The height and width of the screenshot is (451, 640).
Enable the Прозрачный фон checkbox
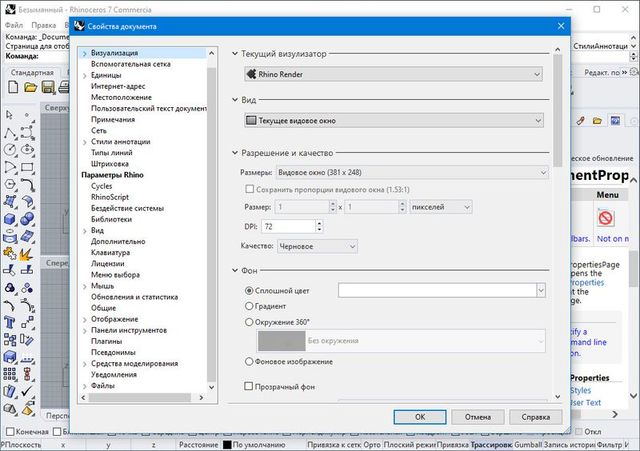click(250, 385)
